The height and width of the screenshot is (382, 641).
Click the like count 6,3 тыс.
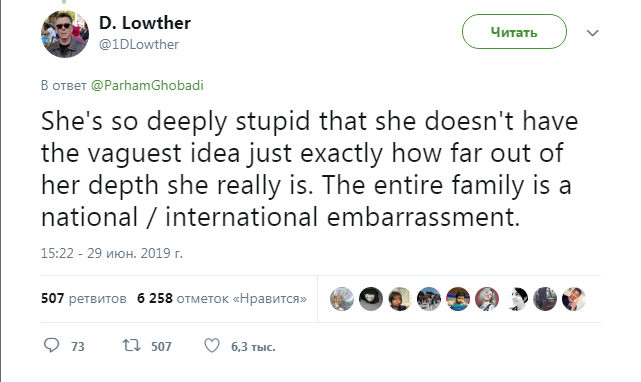(x=253, y=347)
